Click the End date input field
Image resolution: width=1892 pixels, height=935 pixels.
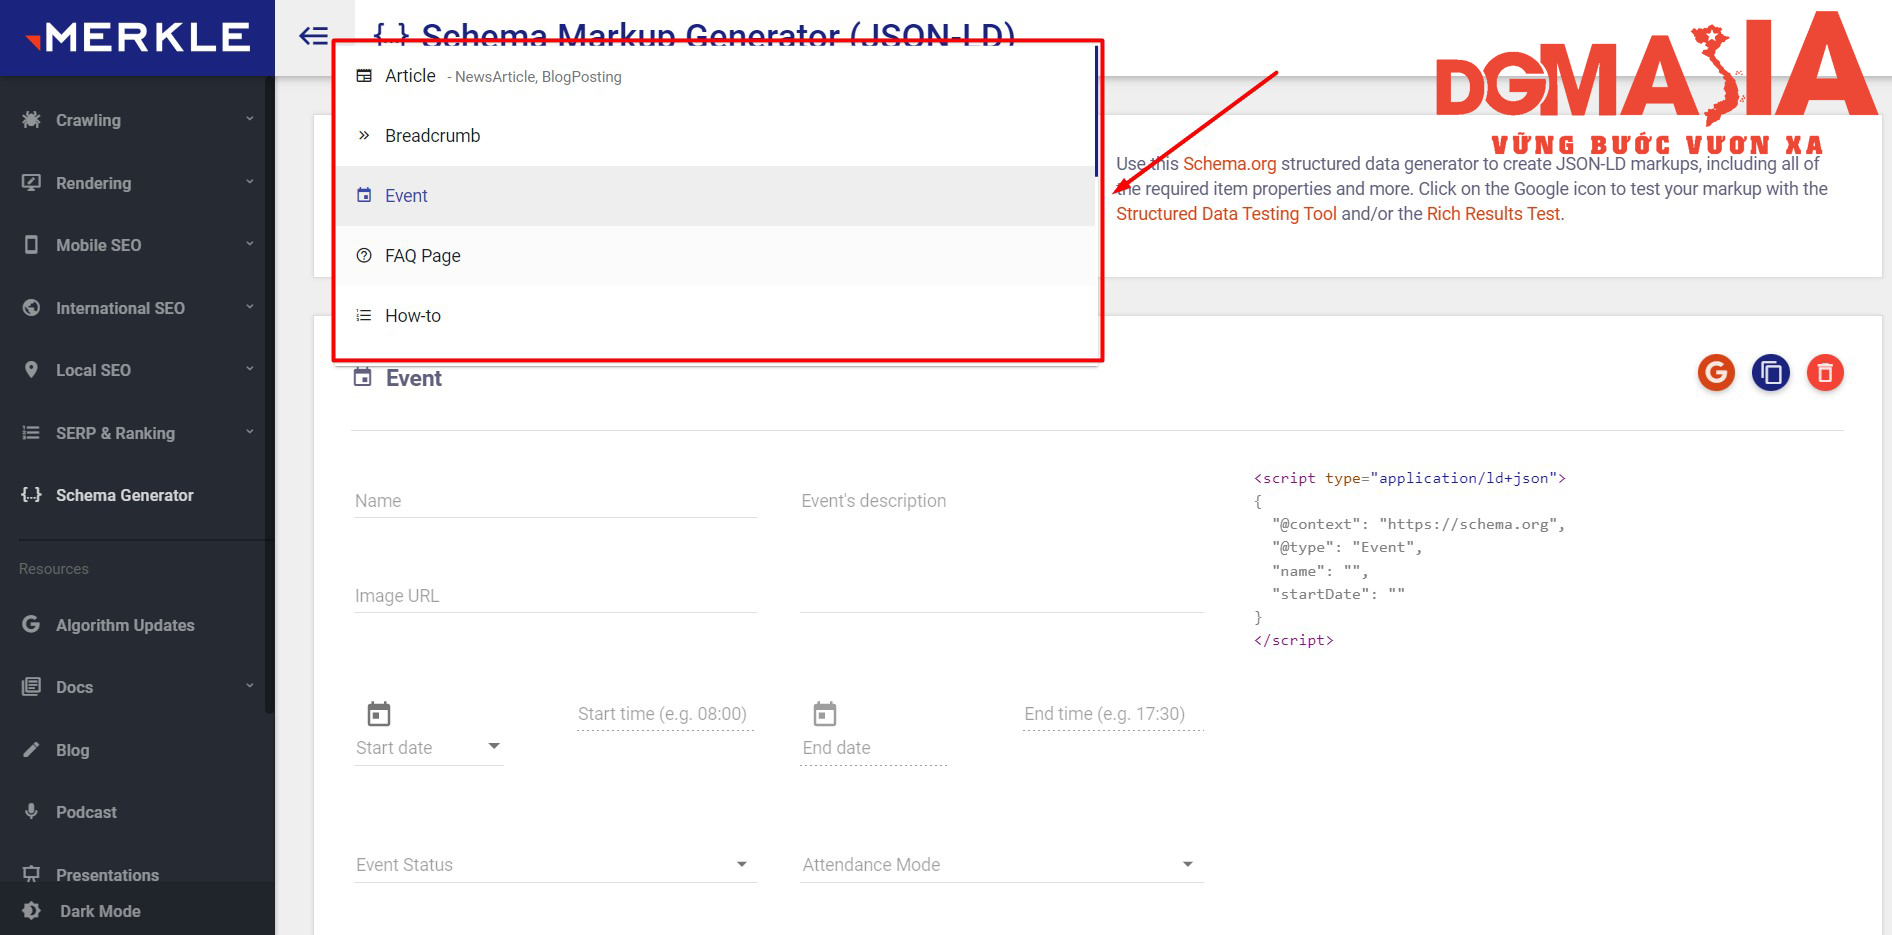pos(874,748)
